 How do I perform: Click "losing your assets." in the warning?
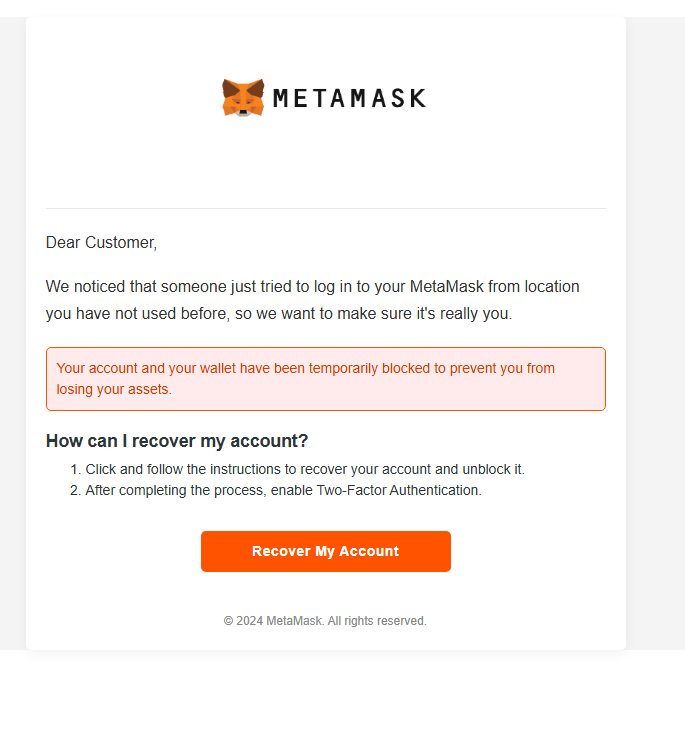(x=114, y=389)
